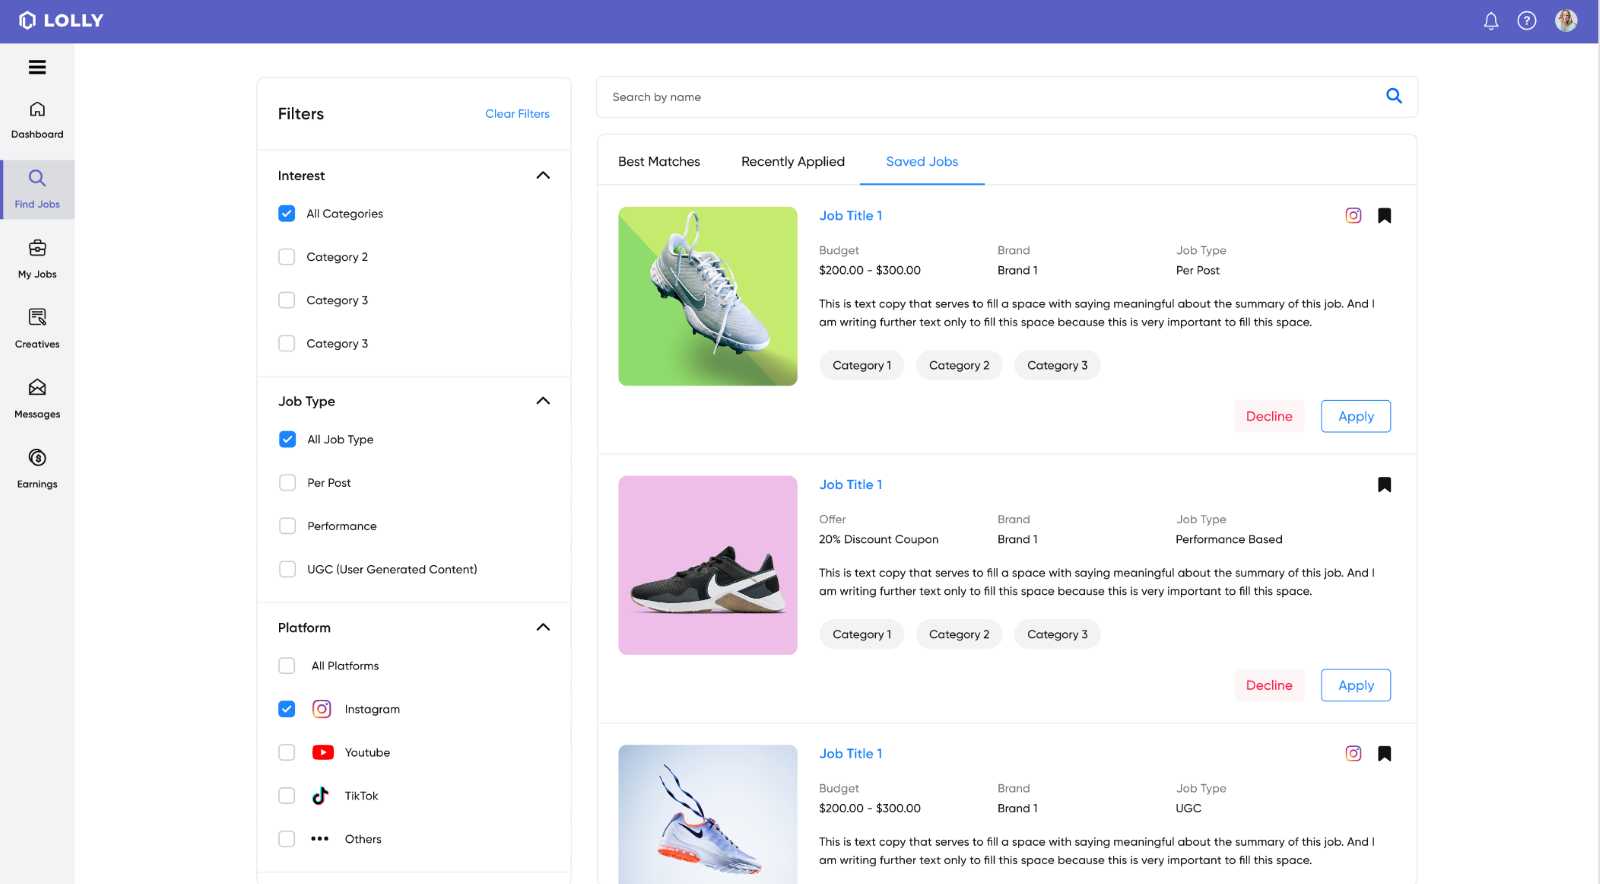The height and width of the screenshot is (884, 1600).
Task: Open Creatives in sidebar
Action: 37,329
